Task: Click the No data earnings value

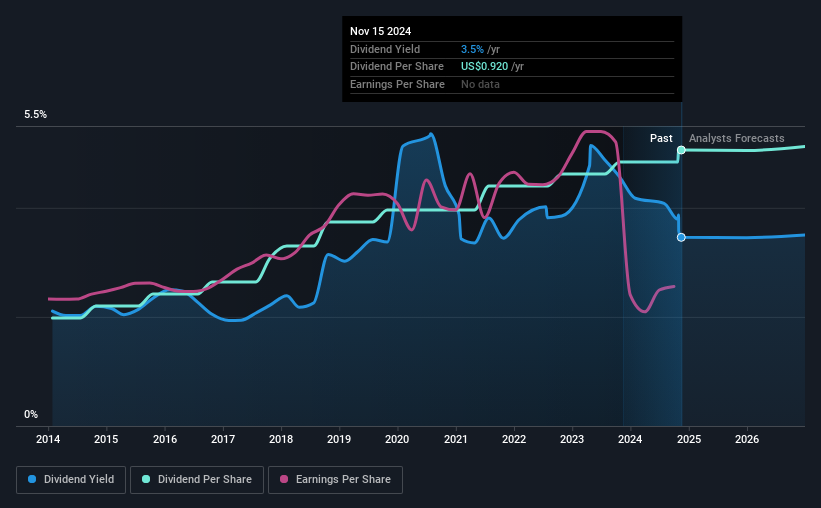Action: [480, 84]
